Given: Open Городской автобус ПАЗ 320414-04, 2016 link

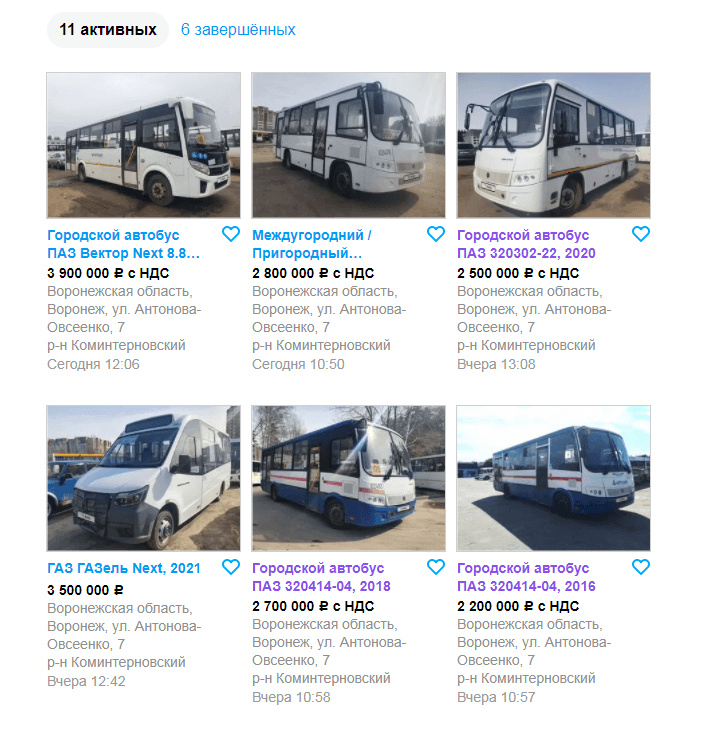Looking at the screenshot, I should 526,577.
